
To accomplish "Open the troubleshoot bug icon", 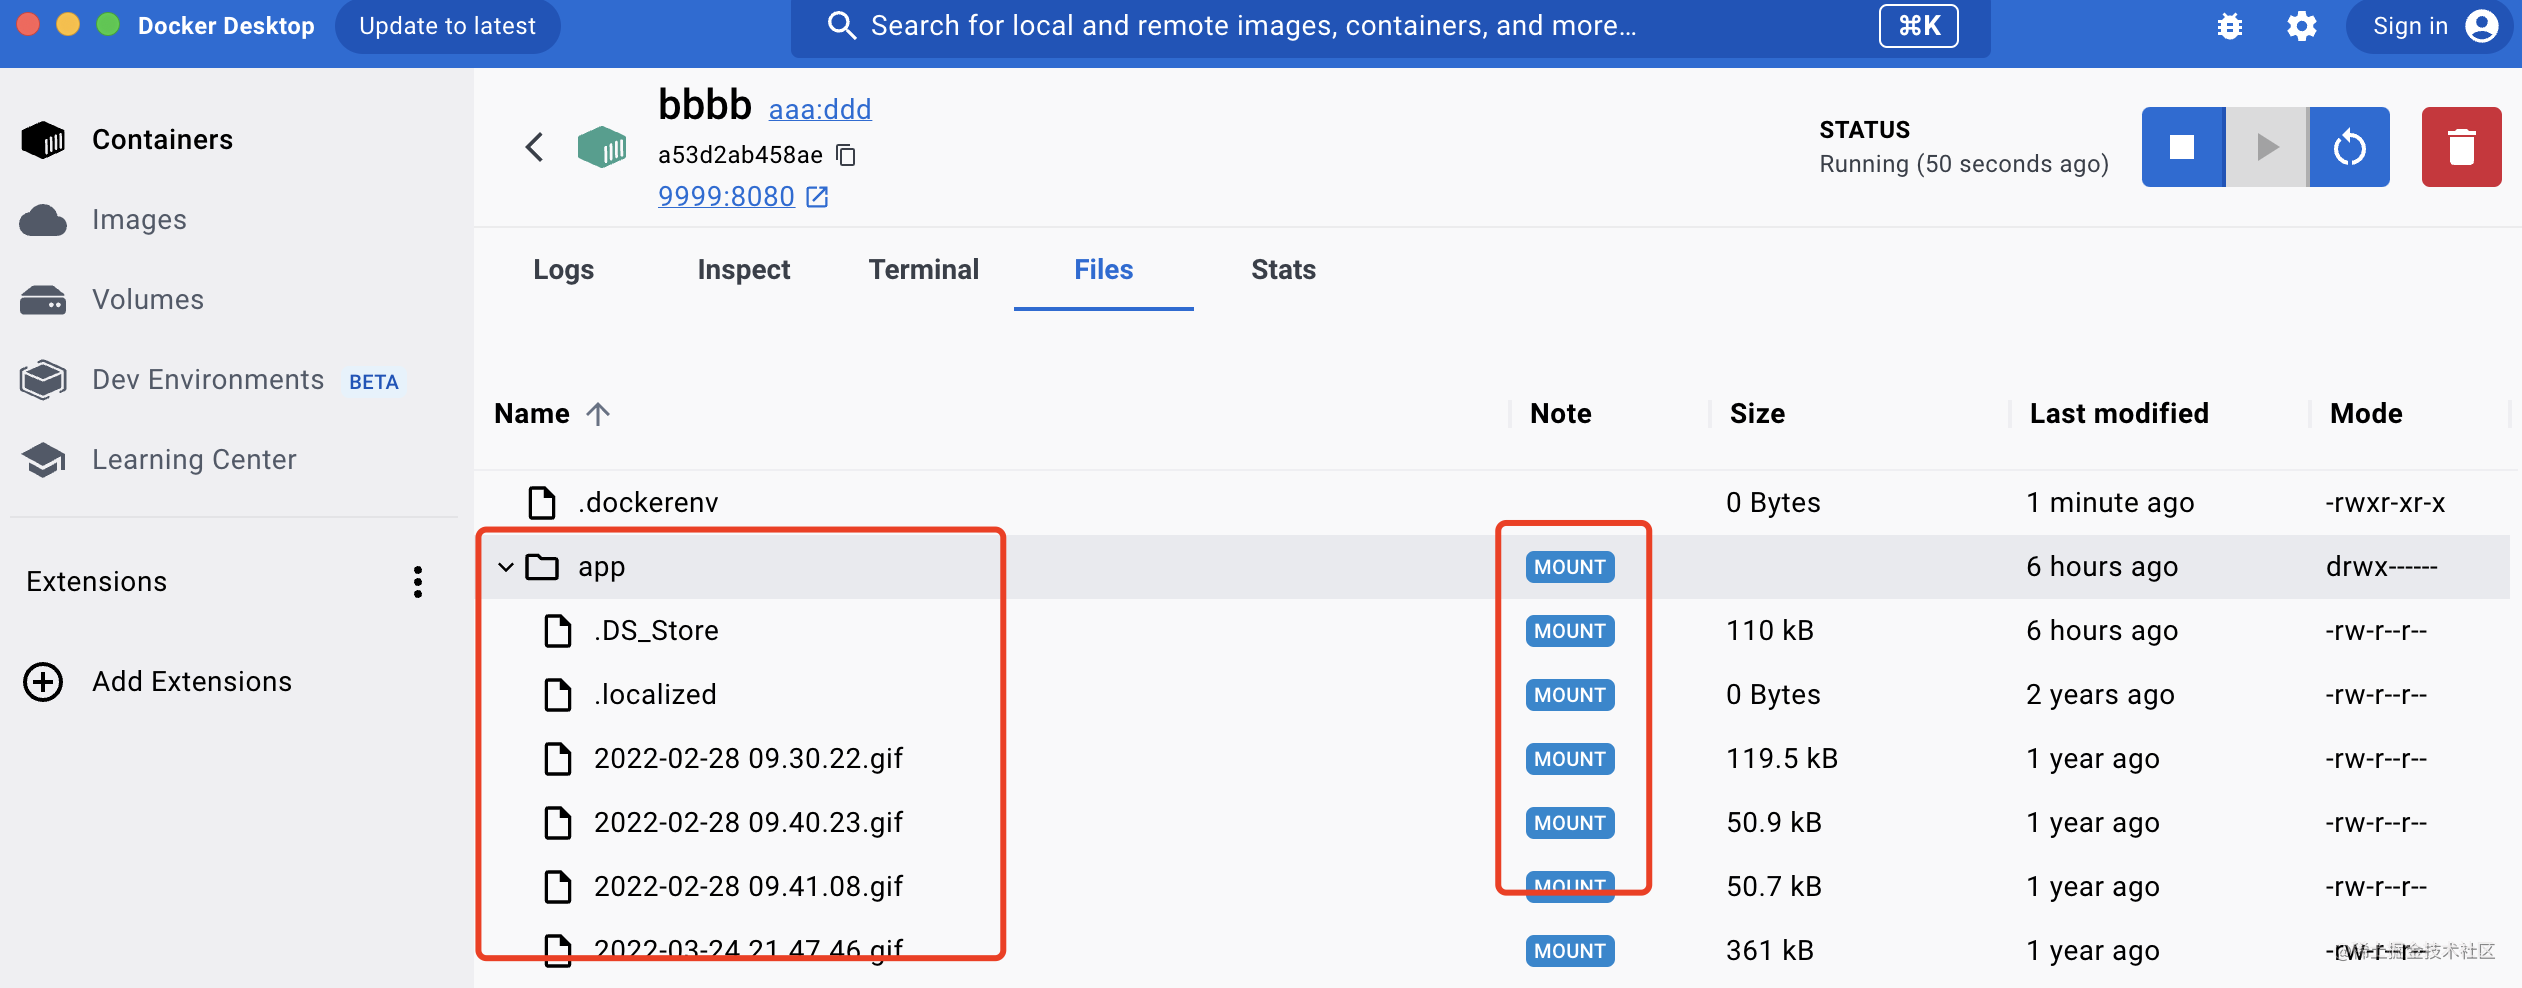I will point(2229,26).
